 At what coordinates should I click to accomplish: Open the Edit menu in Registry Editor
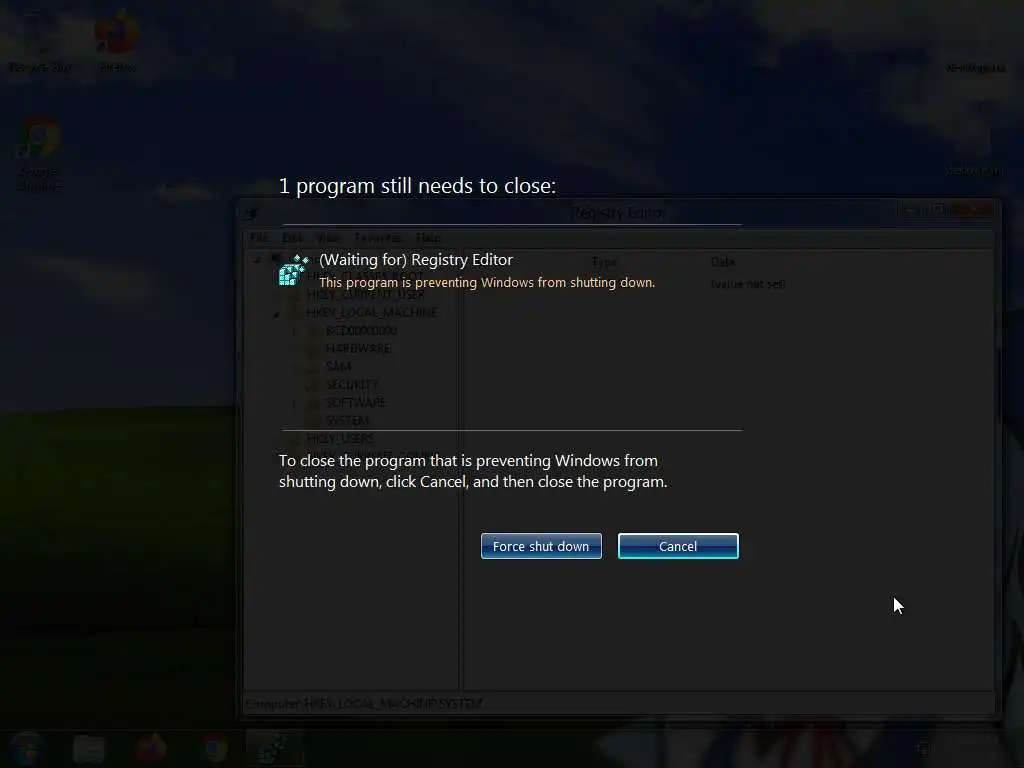[292, 237]
